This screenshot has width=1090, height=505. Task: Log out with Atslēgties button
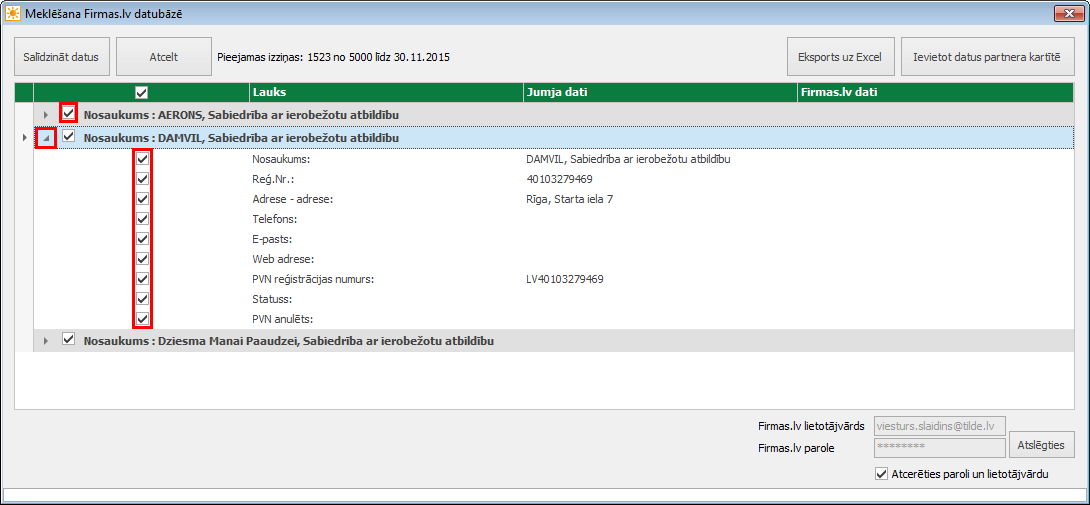click(1040, 444)
